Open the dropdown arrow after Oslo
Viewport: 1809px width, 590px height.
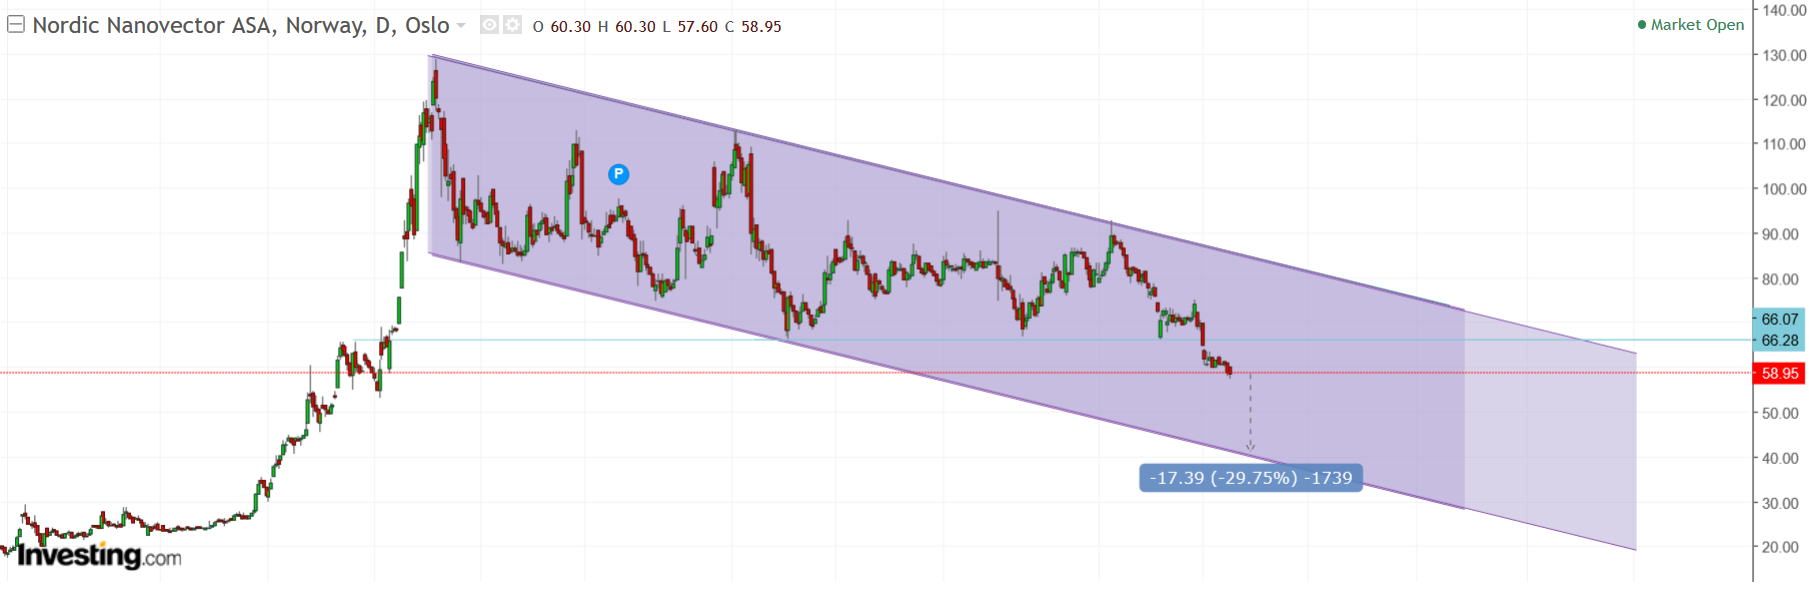461,25
